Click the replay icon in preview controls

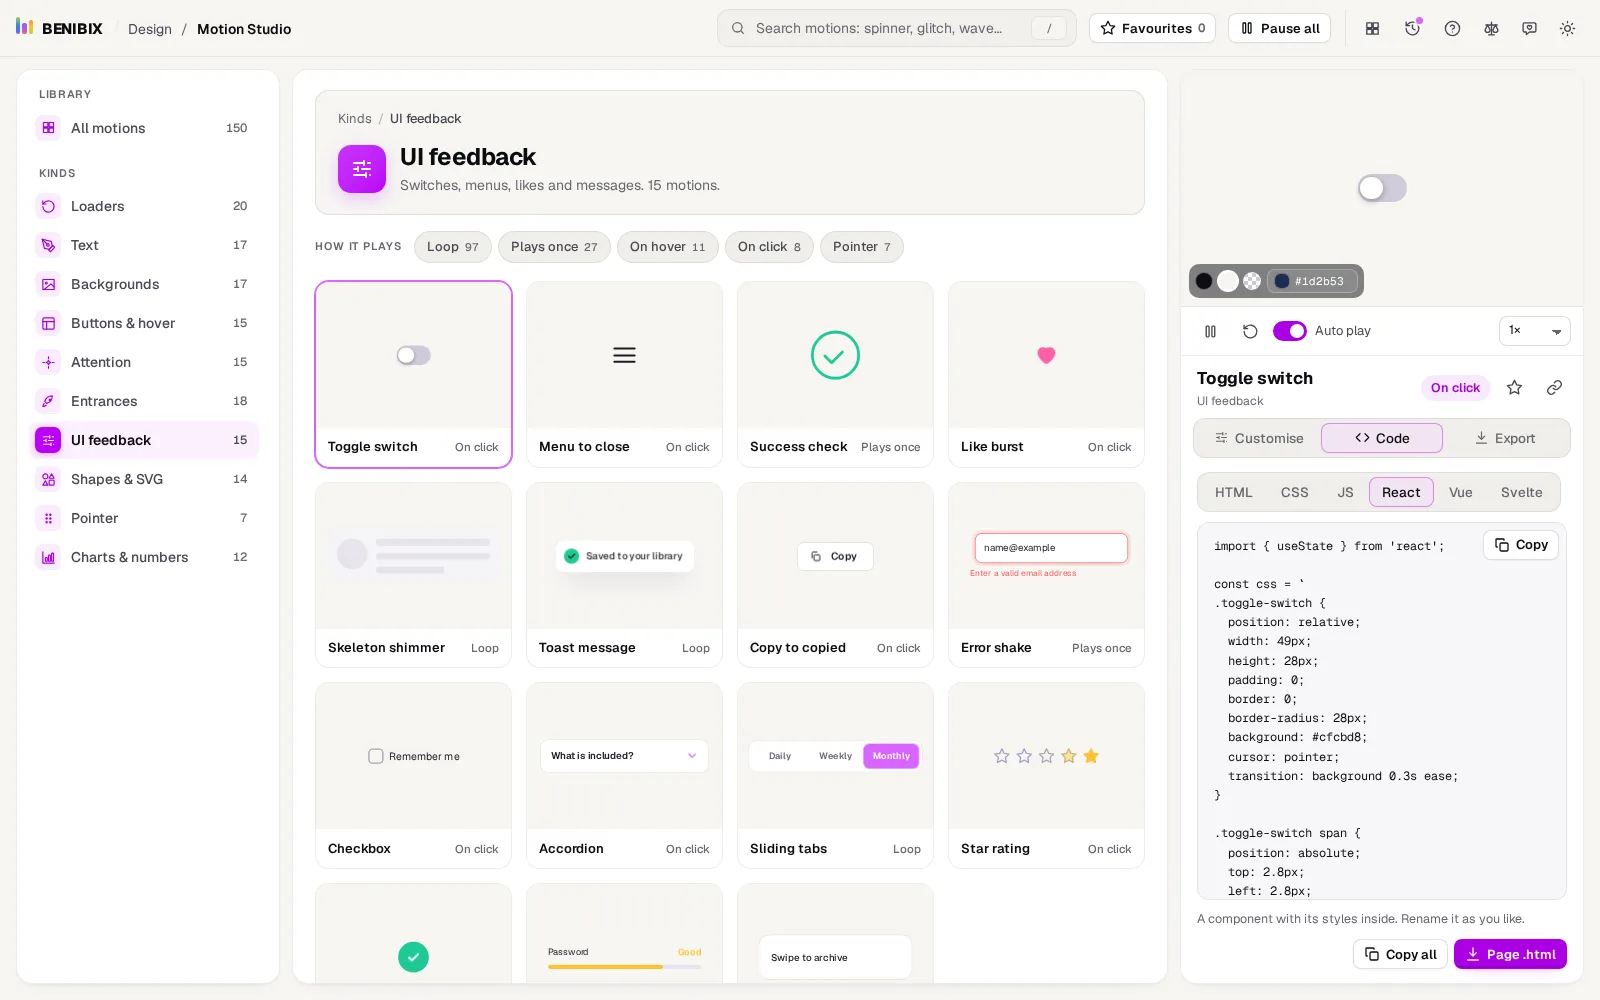point(1250,331)
